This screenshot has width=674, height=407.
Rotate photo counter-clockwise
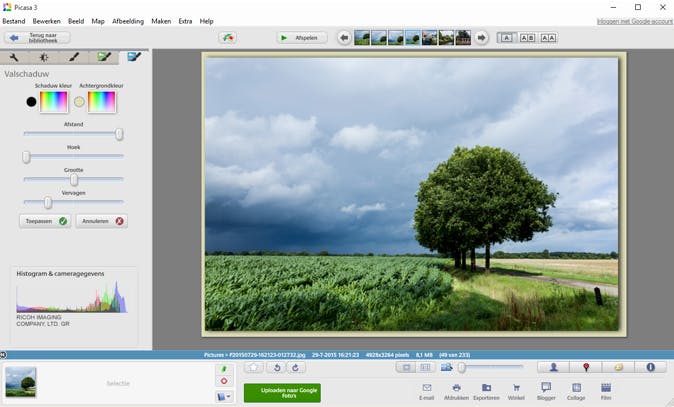277,367
